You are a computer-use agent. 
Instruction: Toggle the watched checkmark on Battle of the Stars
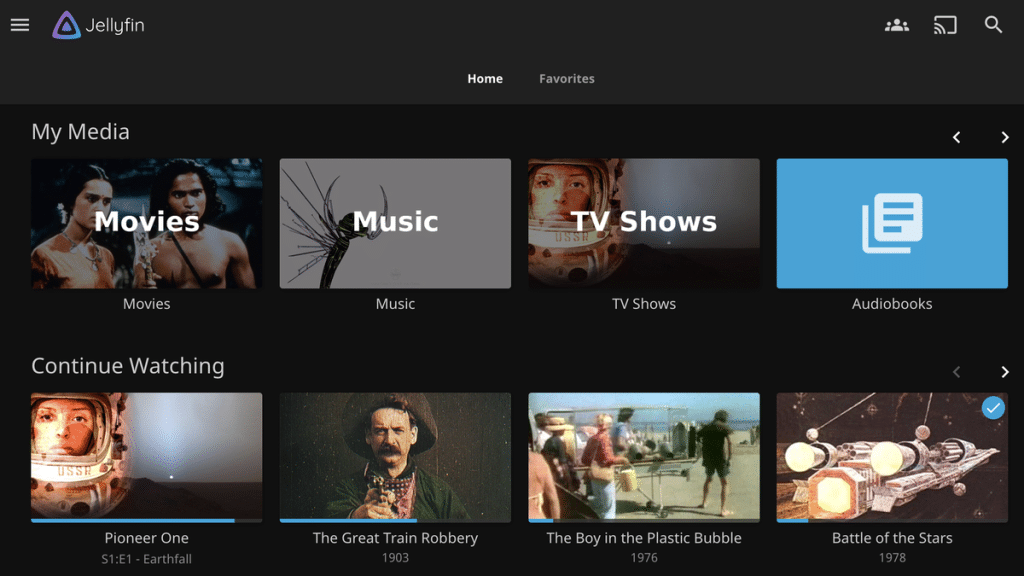[993, 408]
